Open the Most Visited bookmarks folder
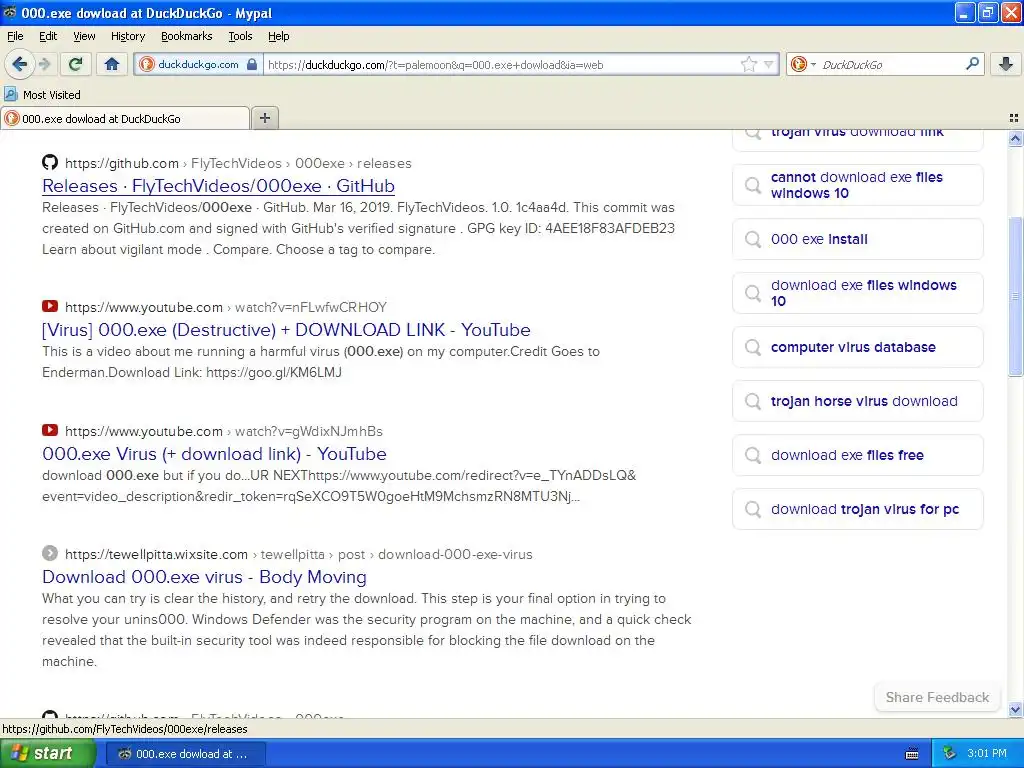 (x=42, y=95)
